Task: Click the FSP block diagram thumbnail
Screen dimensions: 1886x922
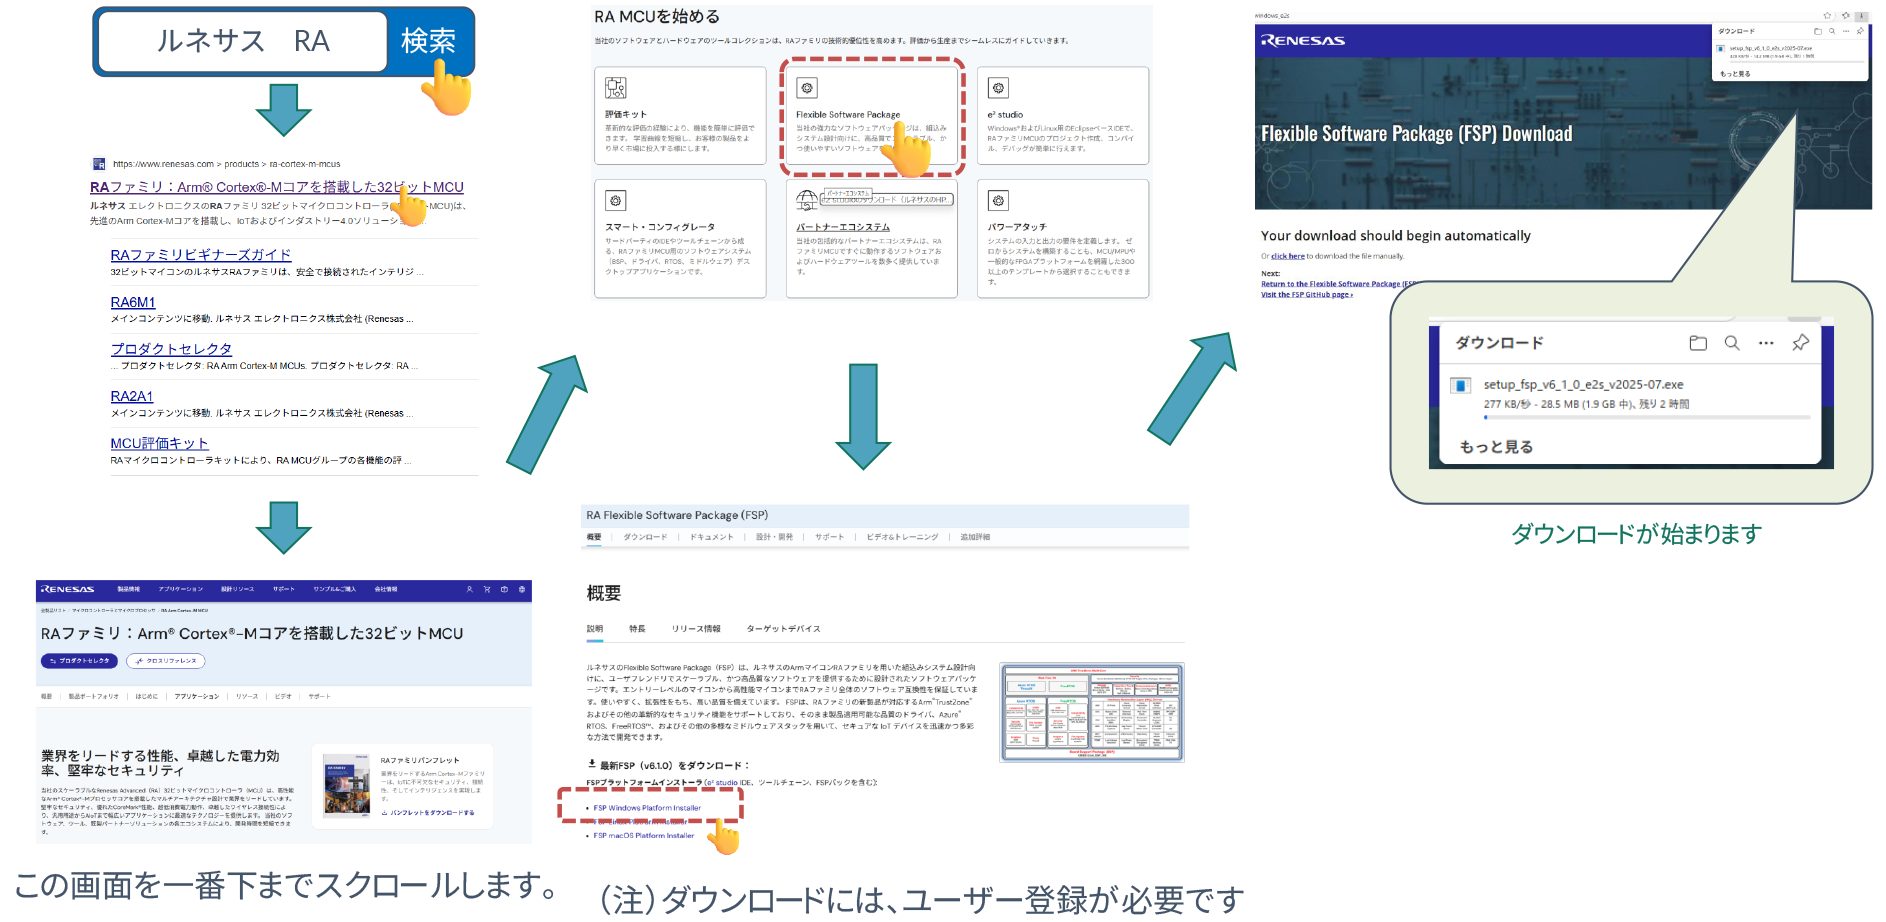Action: click(x=1092, y=712)
